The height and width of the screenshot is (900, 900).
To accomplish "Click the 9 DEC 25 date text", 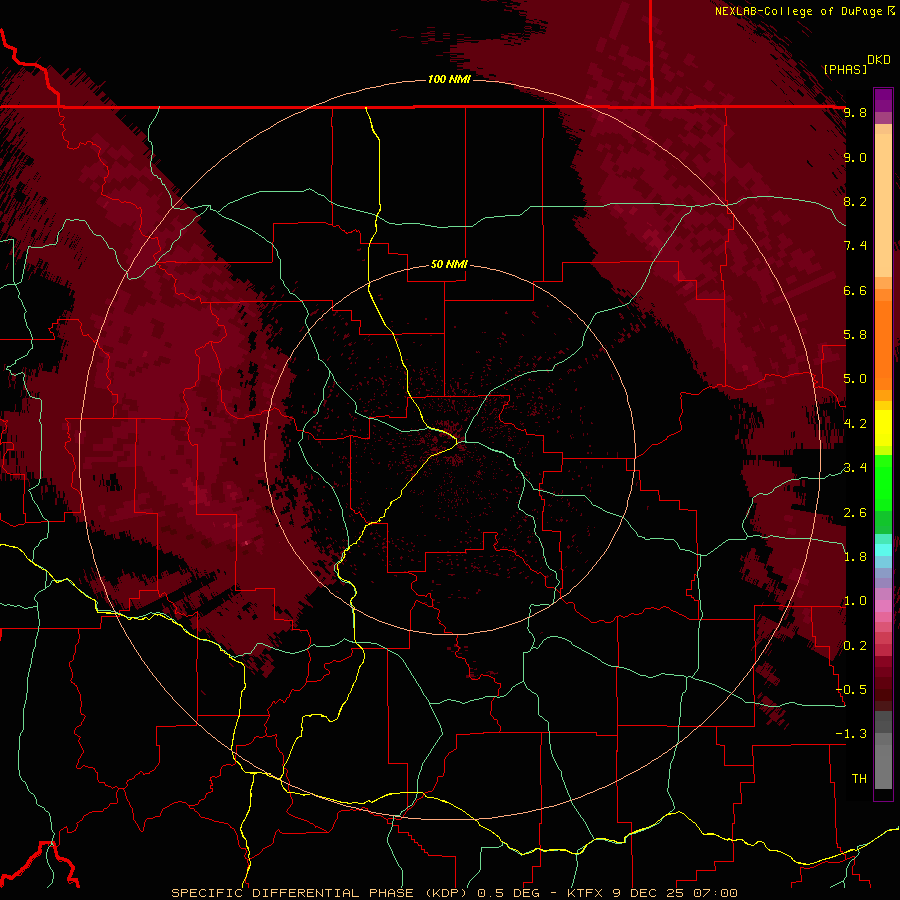I will coord(649,893).
